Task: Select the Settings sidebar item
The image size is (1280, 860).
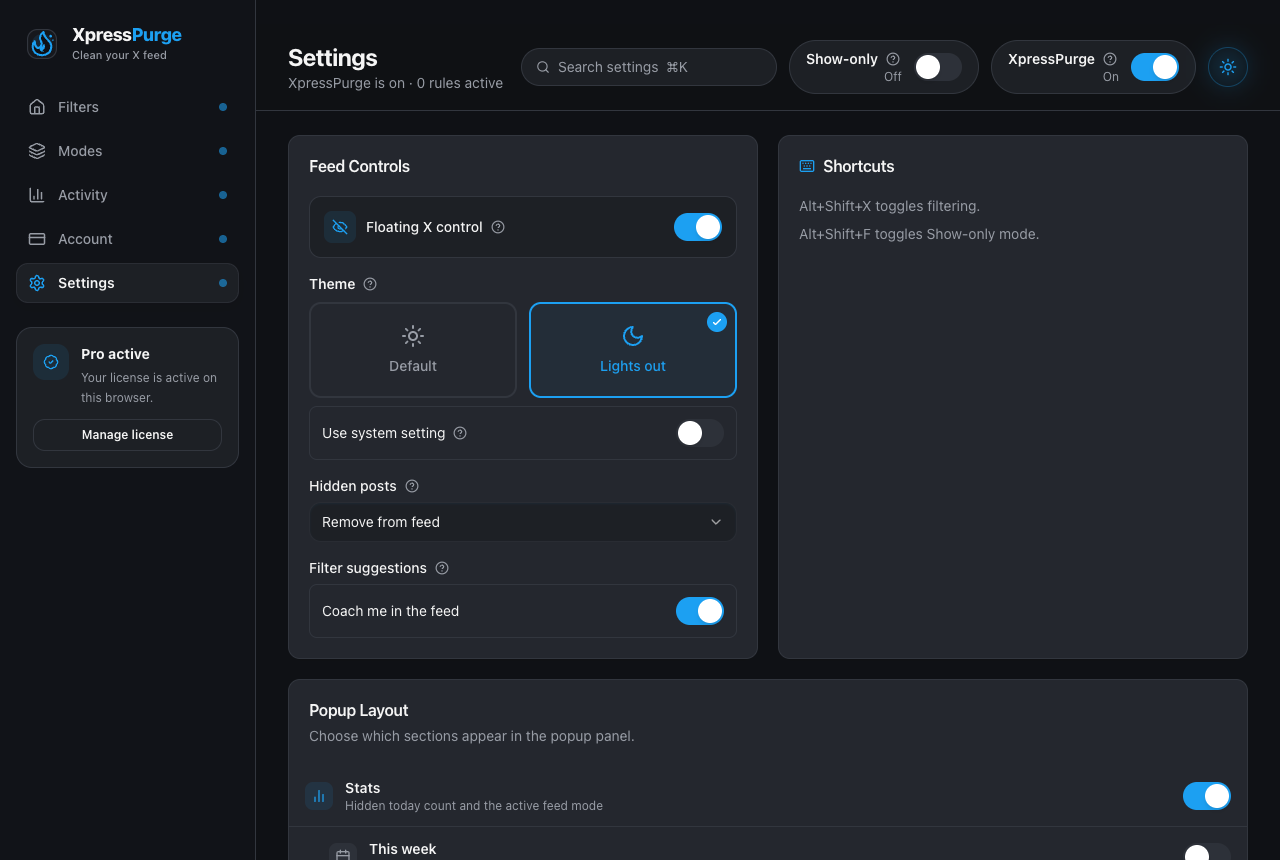Action: tap(127, 283)
